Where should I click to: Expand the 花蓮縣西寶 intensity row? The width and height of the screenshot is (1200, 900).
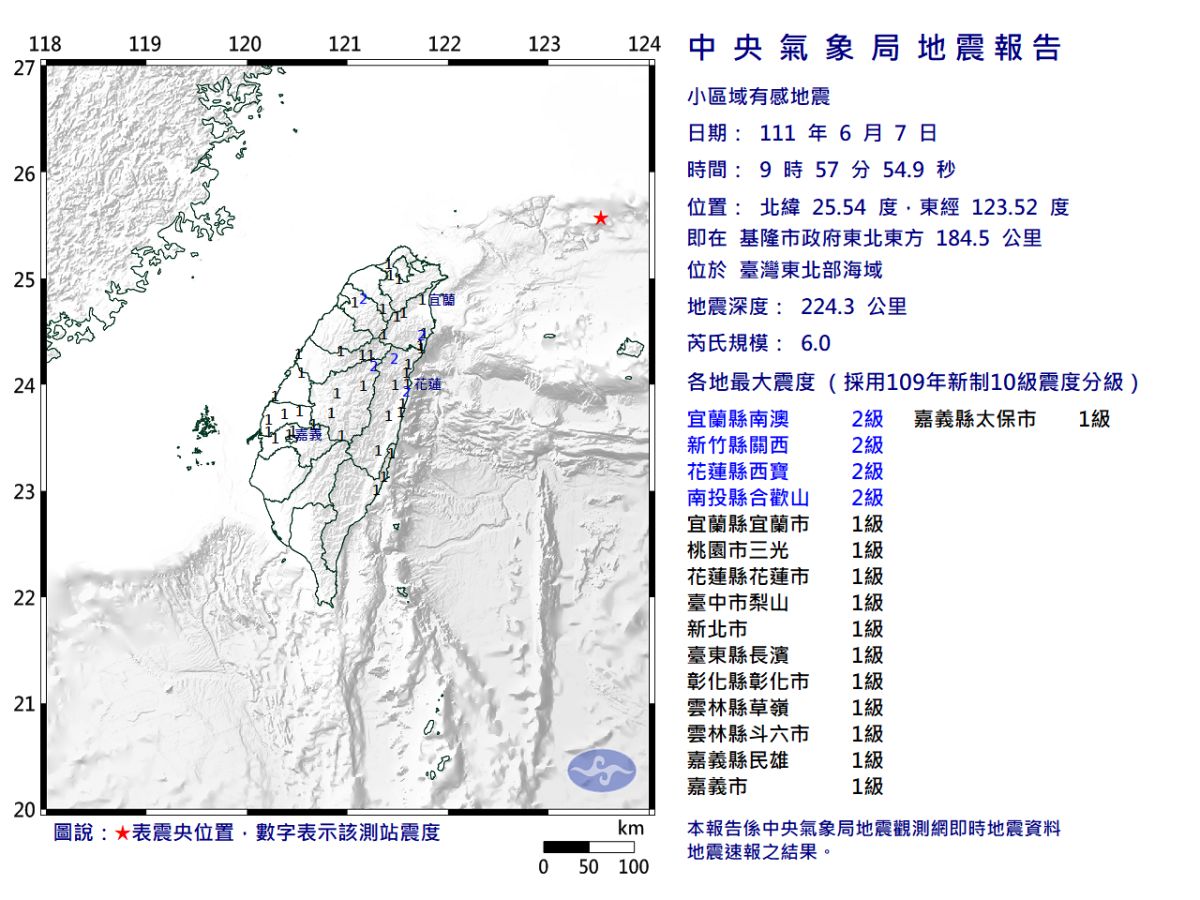point(740,472)
